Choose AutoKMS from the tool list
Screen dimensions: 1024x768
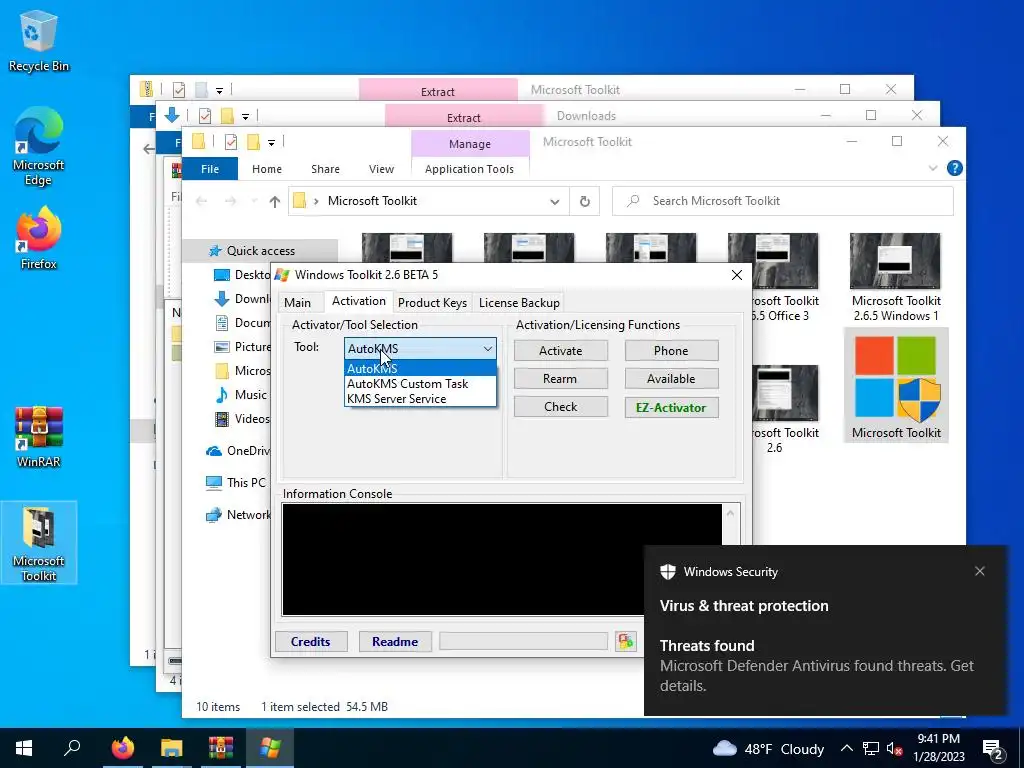[x=420, y=369]
